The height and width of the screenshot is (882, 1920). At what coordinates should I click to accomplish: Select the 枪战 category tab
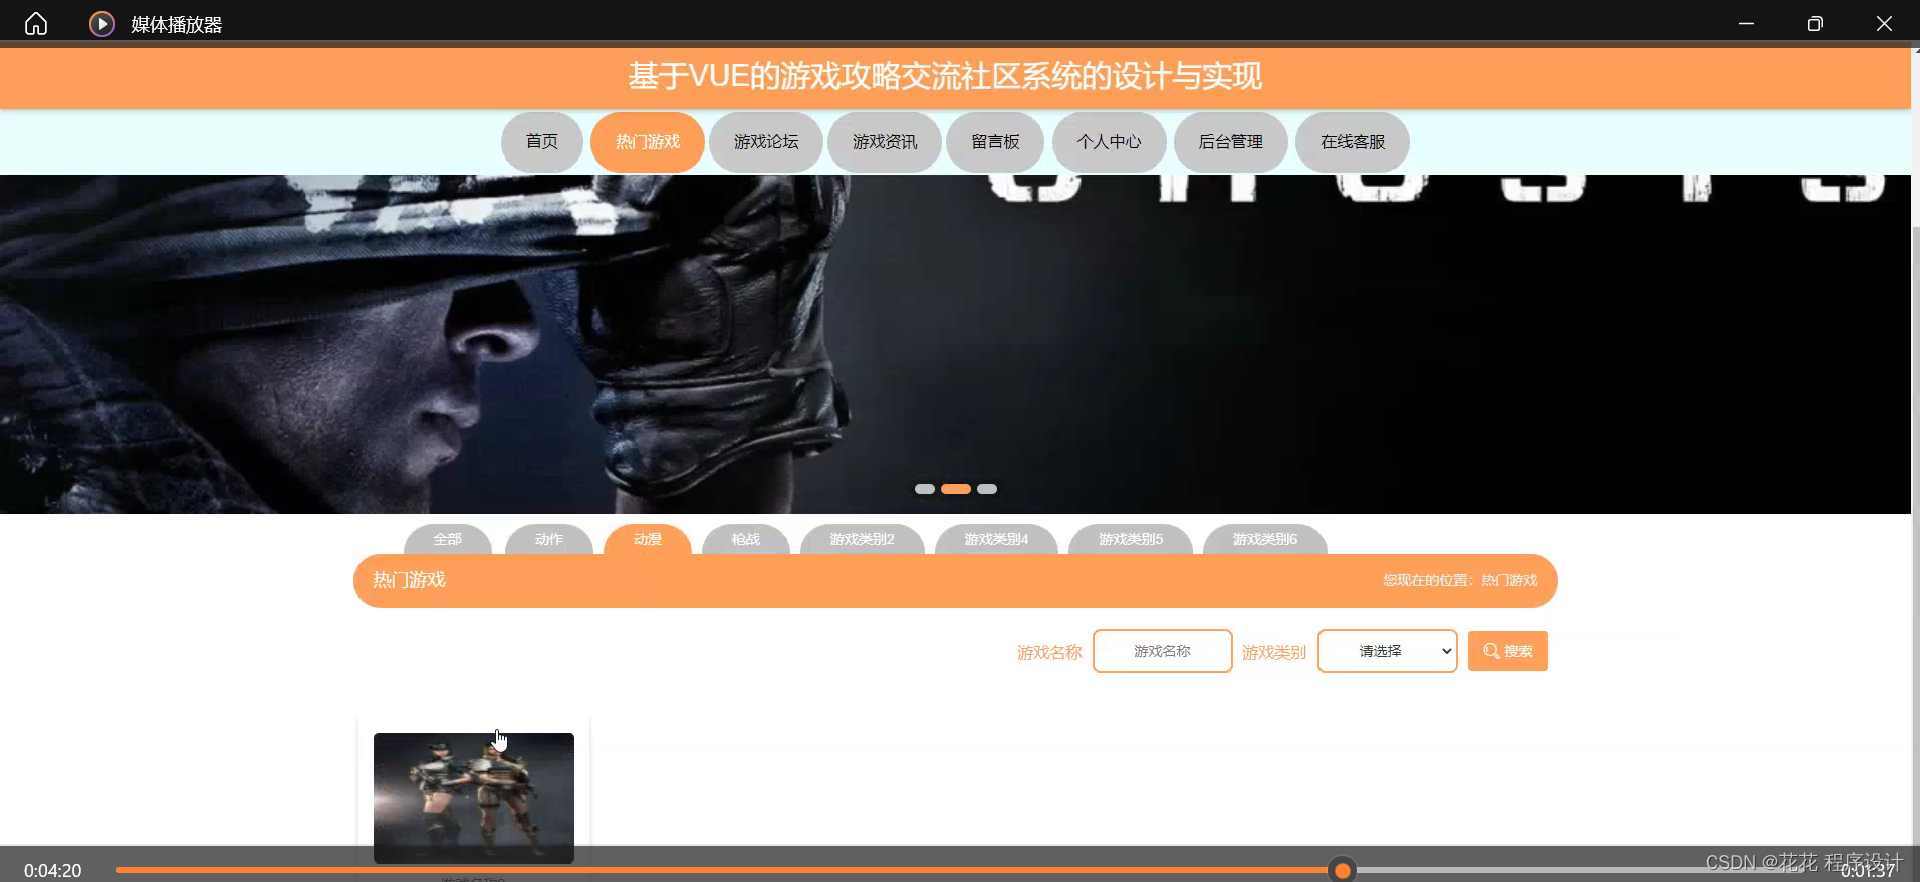click(746, 539)
